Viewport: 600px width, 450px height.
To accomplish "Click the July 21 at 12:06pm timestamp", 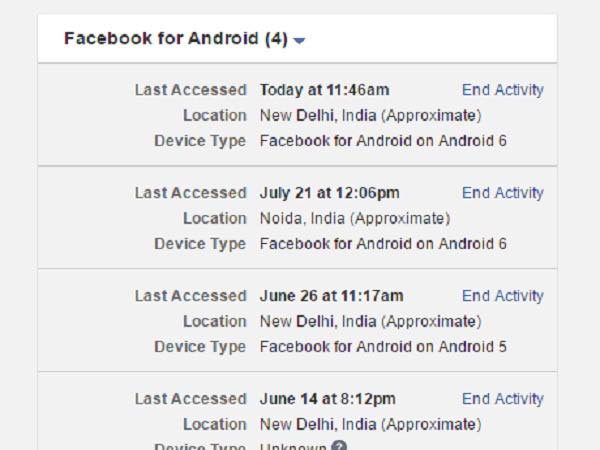I will [x=329, y=193].
